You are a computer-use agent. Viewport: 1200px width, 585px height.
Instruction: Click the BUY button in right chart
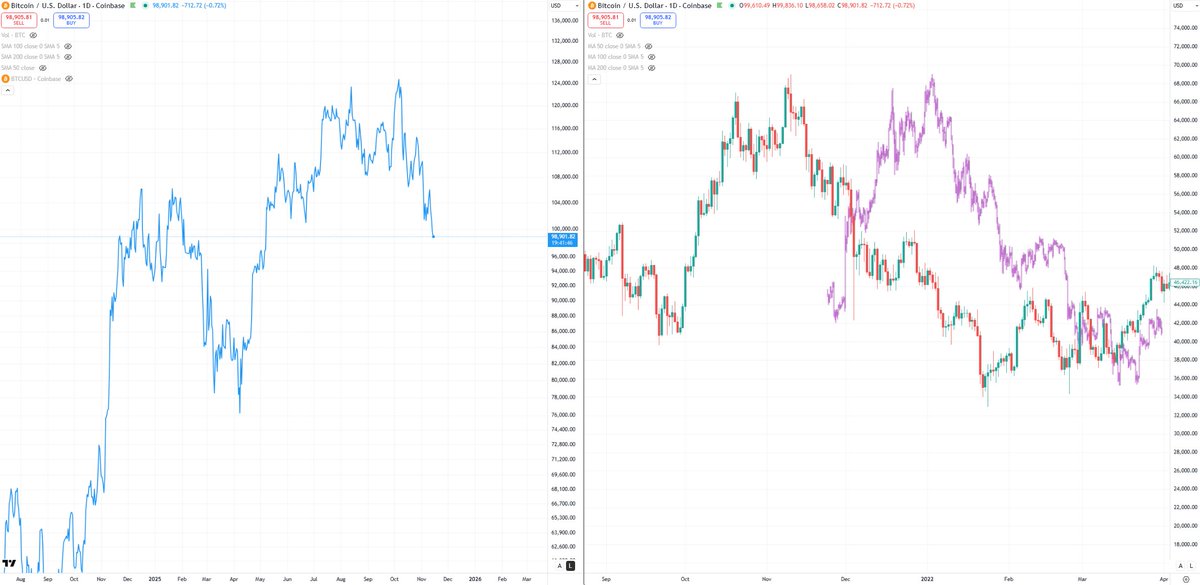pos(658,20)
